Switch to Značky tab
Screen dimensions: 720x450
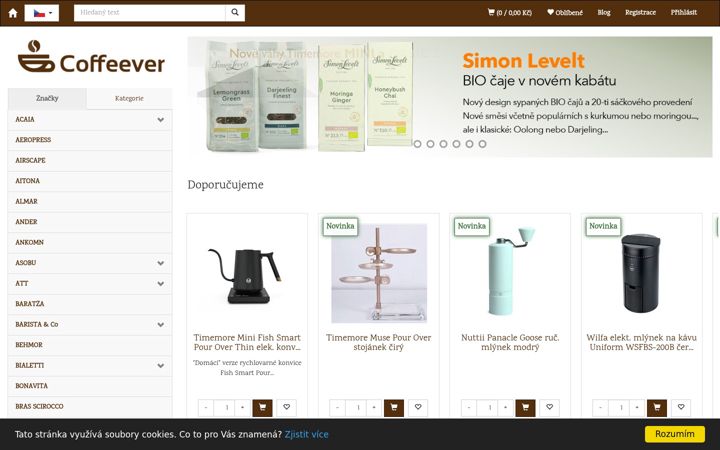[47, 98]
